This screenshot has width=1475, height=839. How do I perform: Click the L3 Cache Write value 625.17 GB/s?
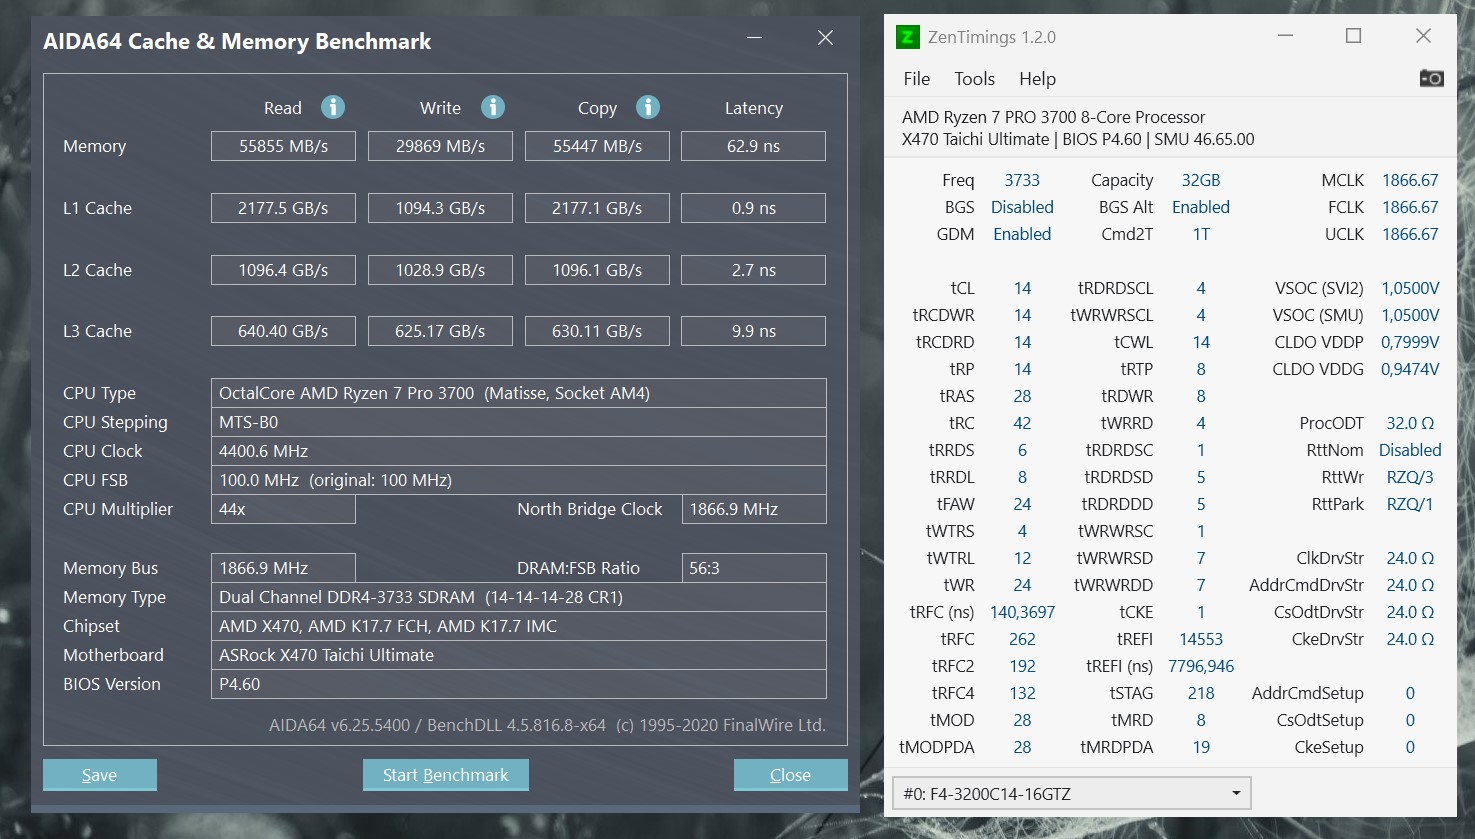440,331
